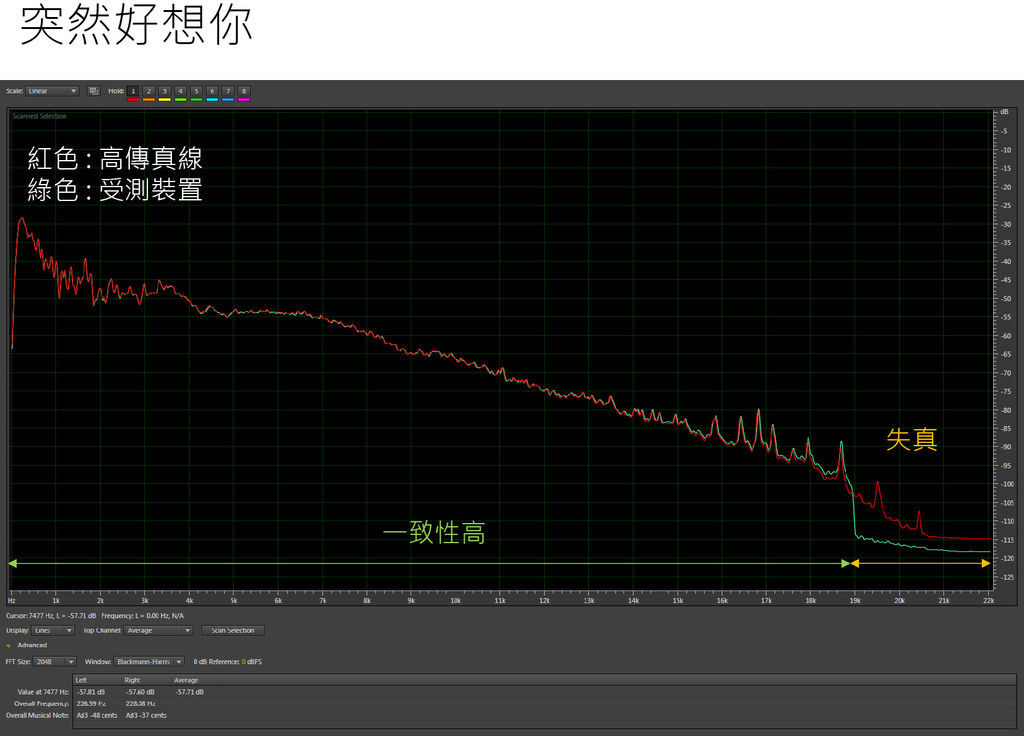Click the orange swatch under Hold 2
Image resolution: width=1024 pixels, height=736 pixels.
[x=149, y=99]
